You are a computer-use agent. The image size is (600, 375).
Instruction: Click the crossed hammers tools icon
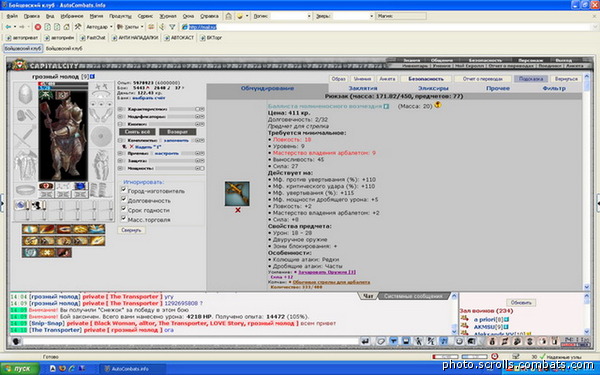(x=78, y=27)
